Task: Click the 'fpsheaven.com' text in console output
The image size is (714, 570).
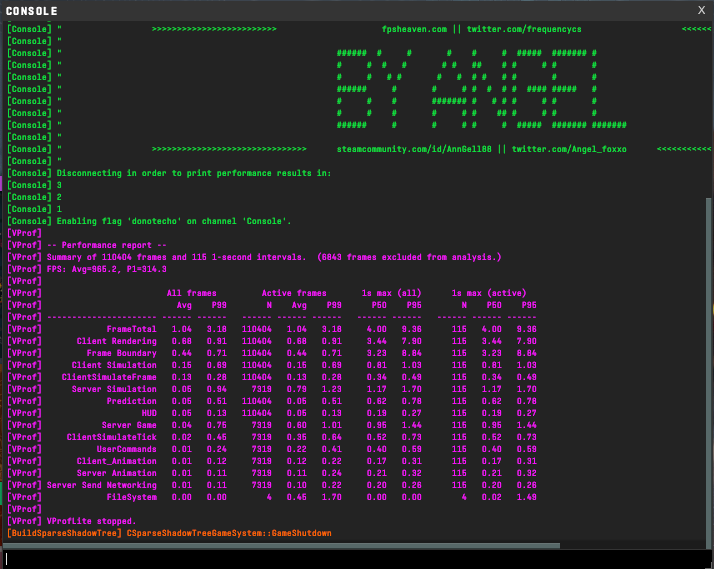Action: 414,29
